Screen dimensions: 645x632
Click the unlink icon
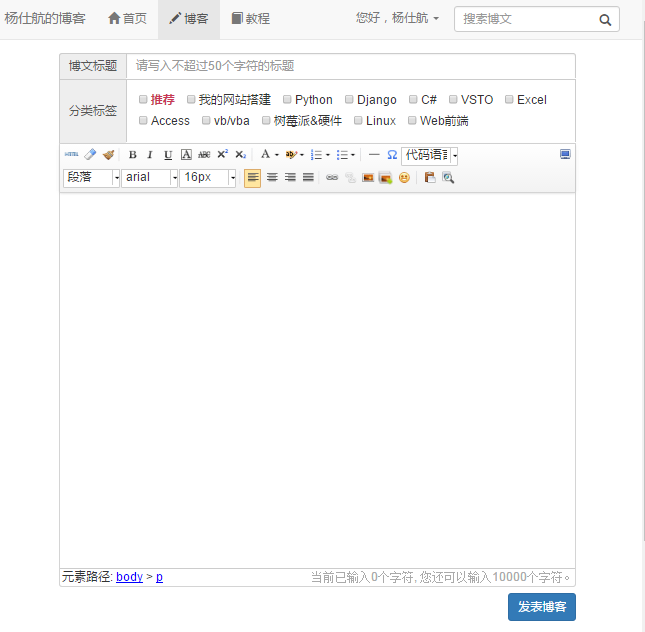pyautogui.click(x=350, y=177)
